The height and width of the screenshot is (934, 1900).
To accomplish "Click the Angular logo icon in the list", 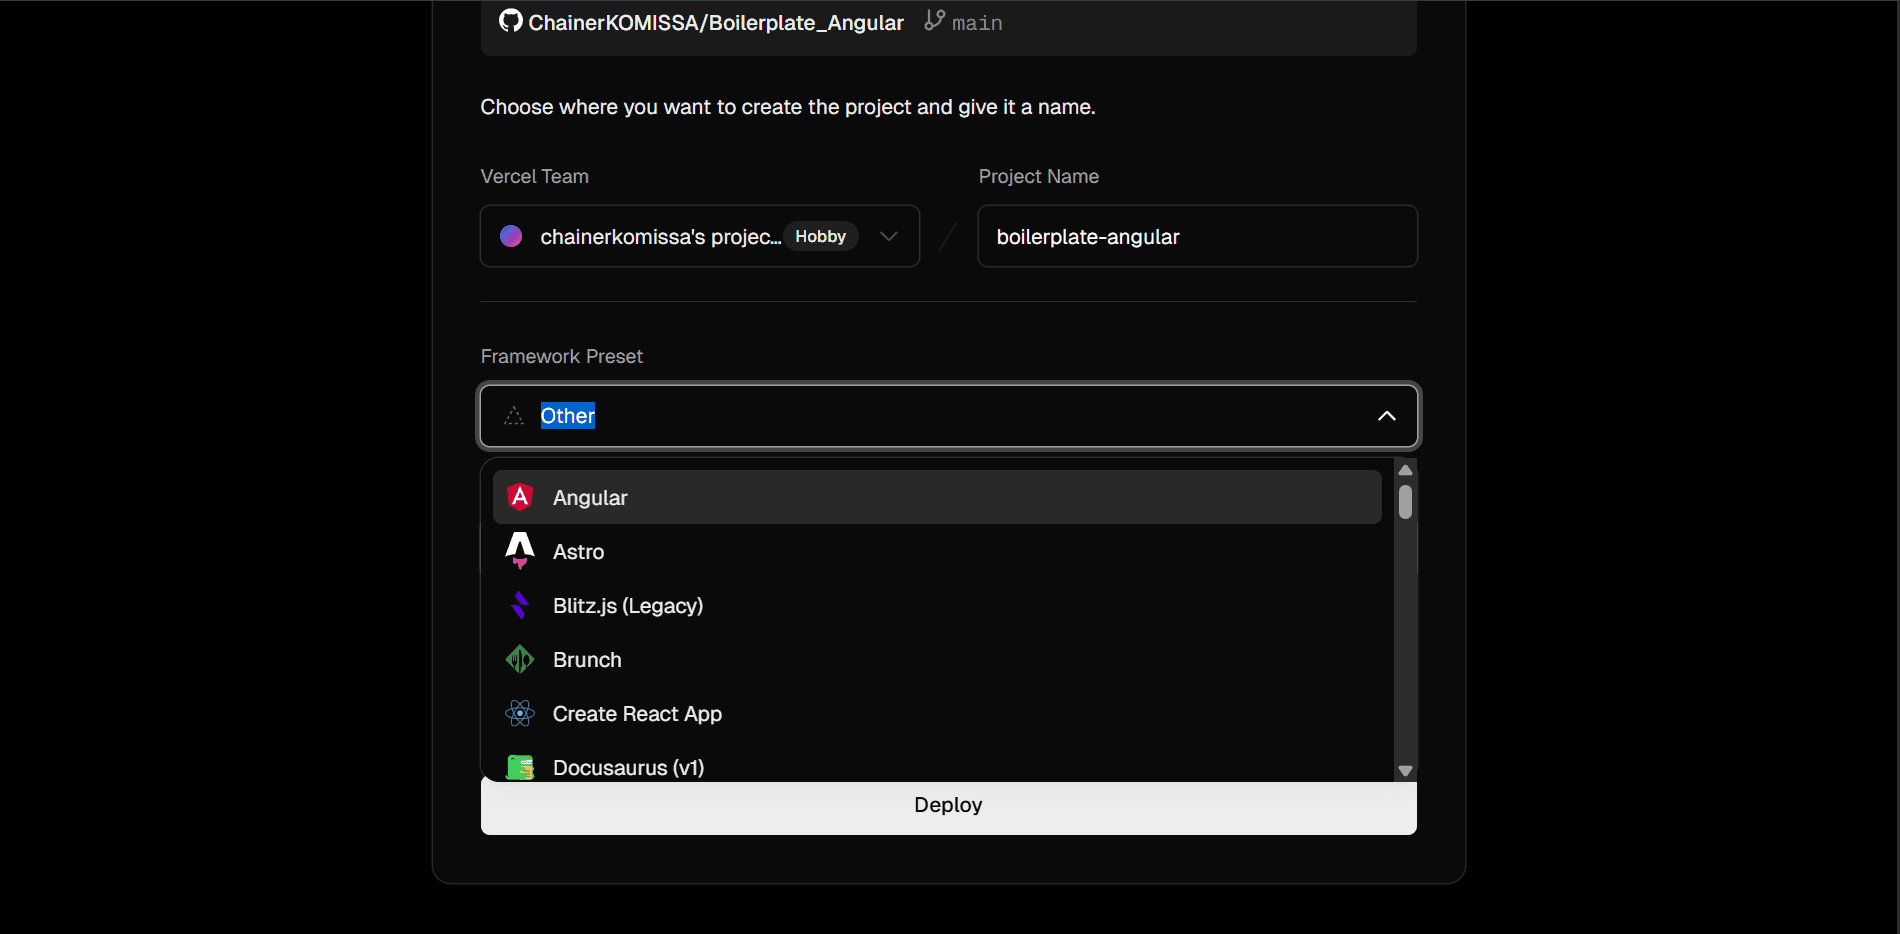I will coord(520,497).
